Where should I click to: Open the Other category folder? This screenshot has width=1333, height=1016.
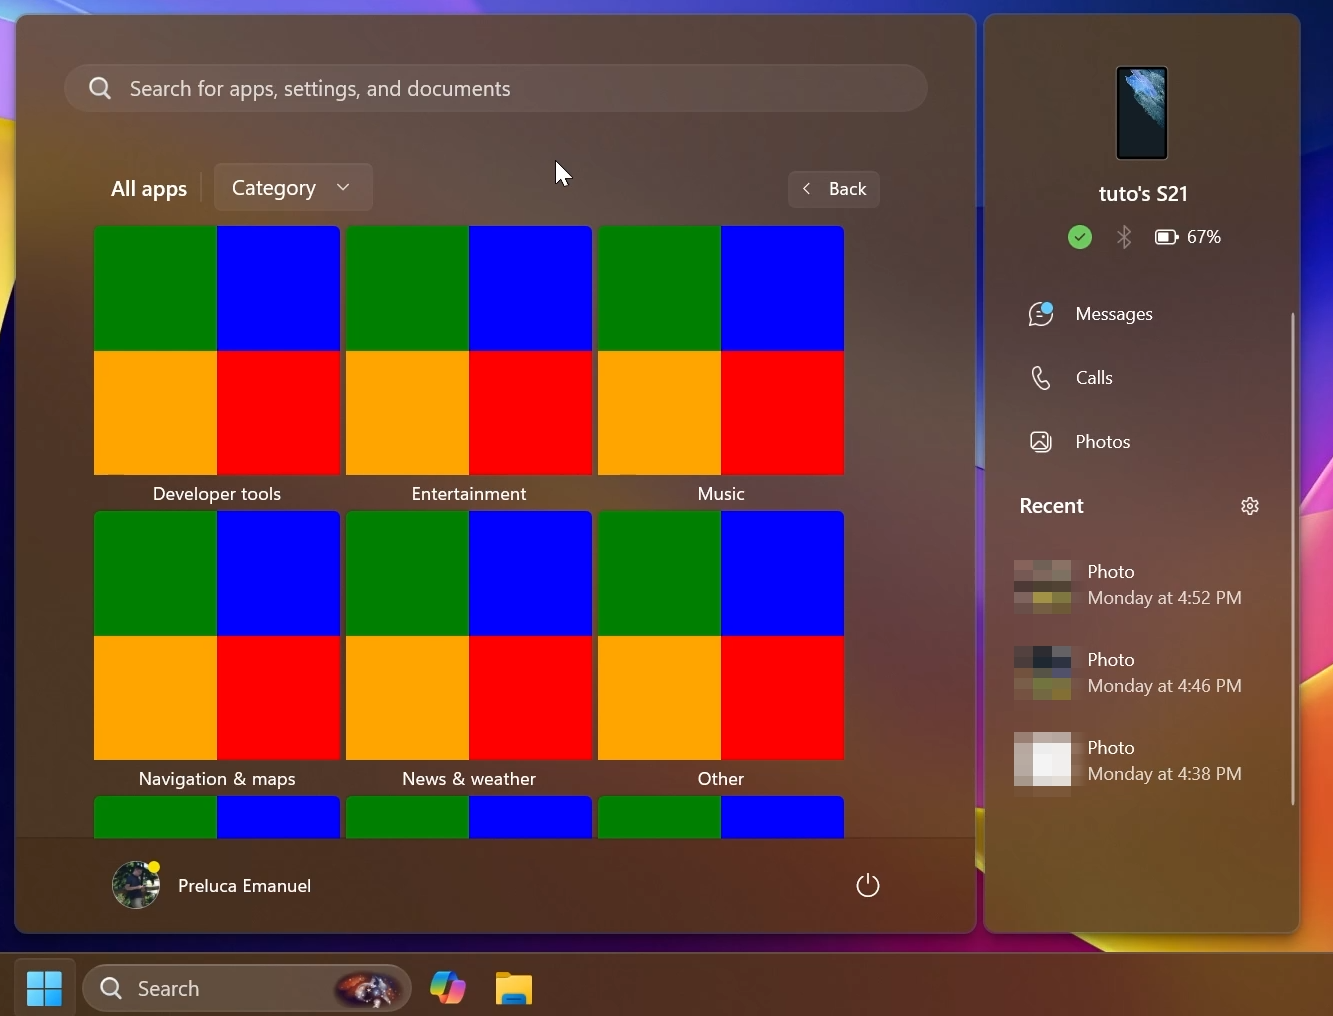(721, 636)
